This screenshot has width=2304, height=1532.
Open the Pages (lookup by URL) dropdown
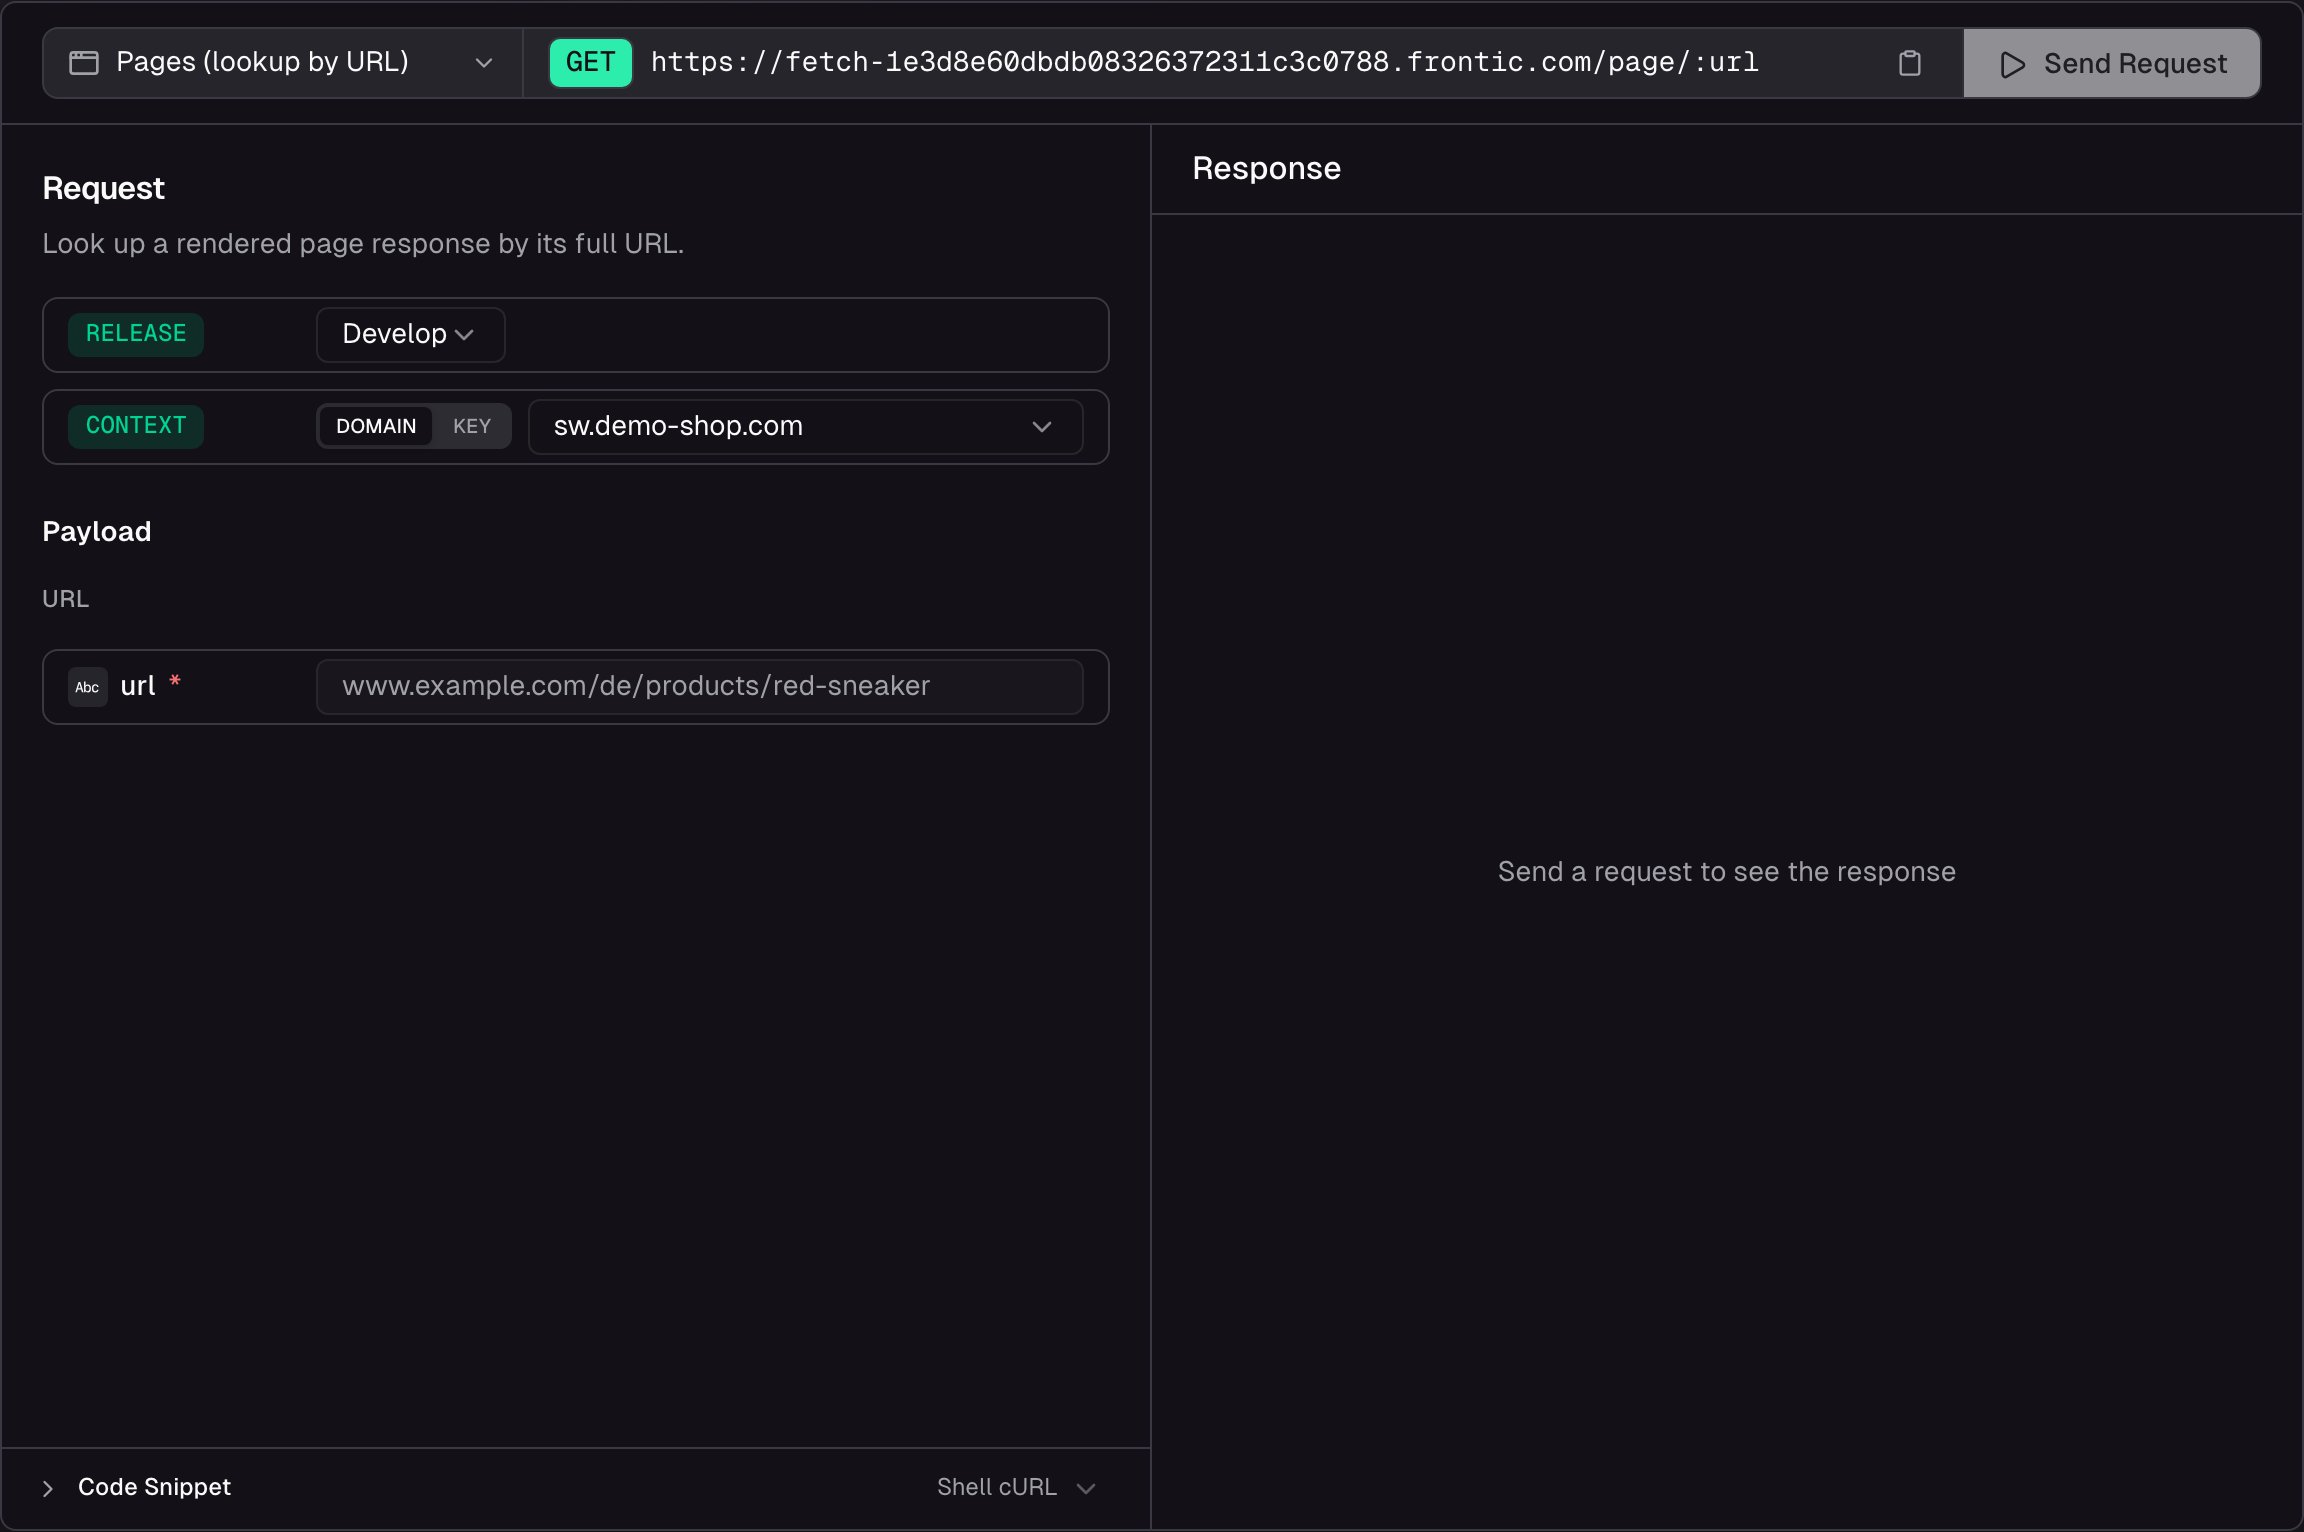[x=283, y=63]
